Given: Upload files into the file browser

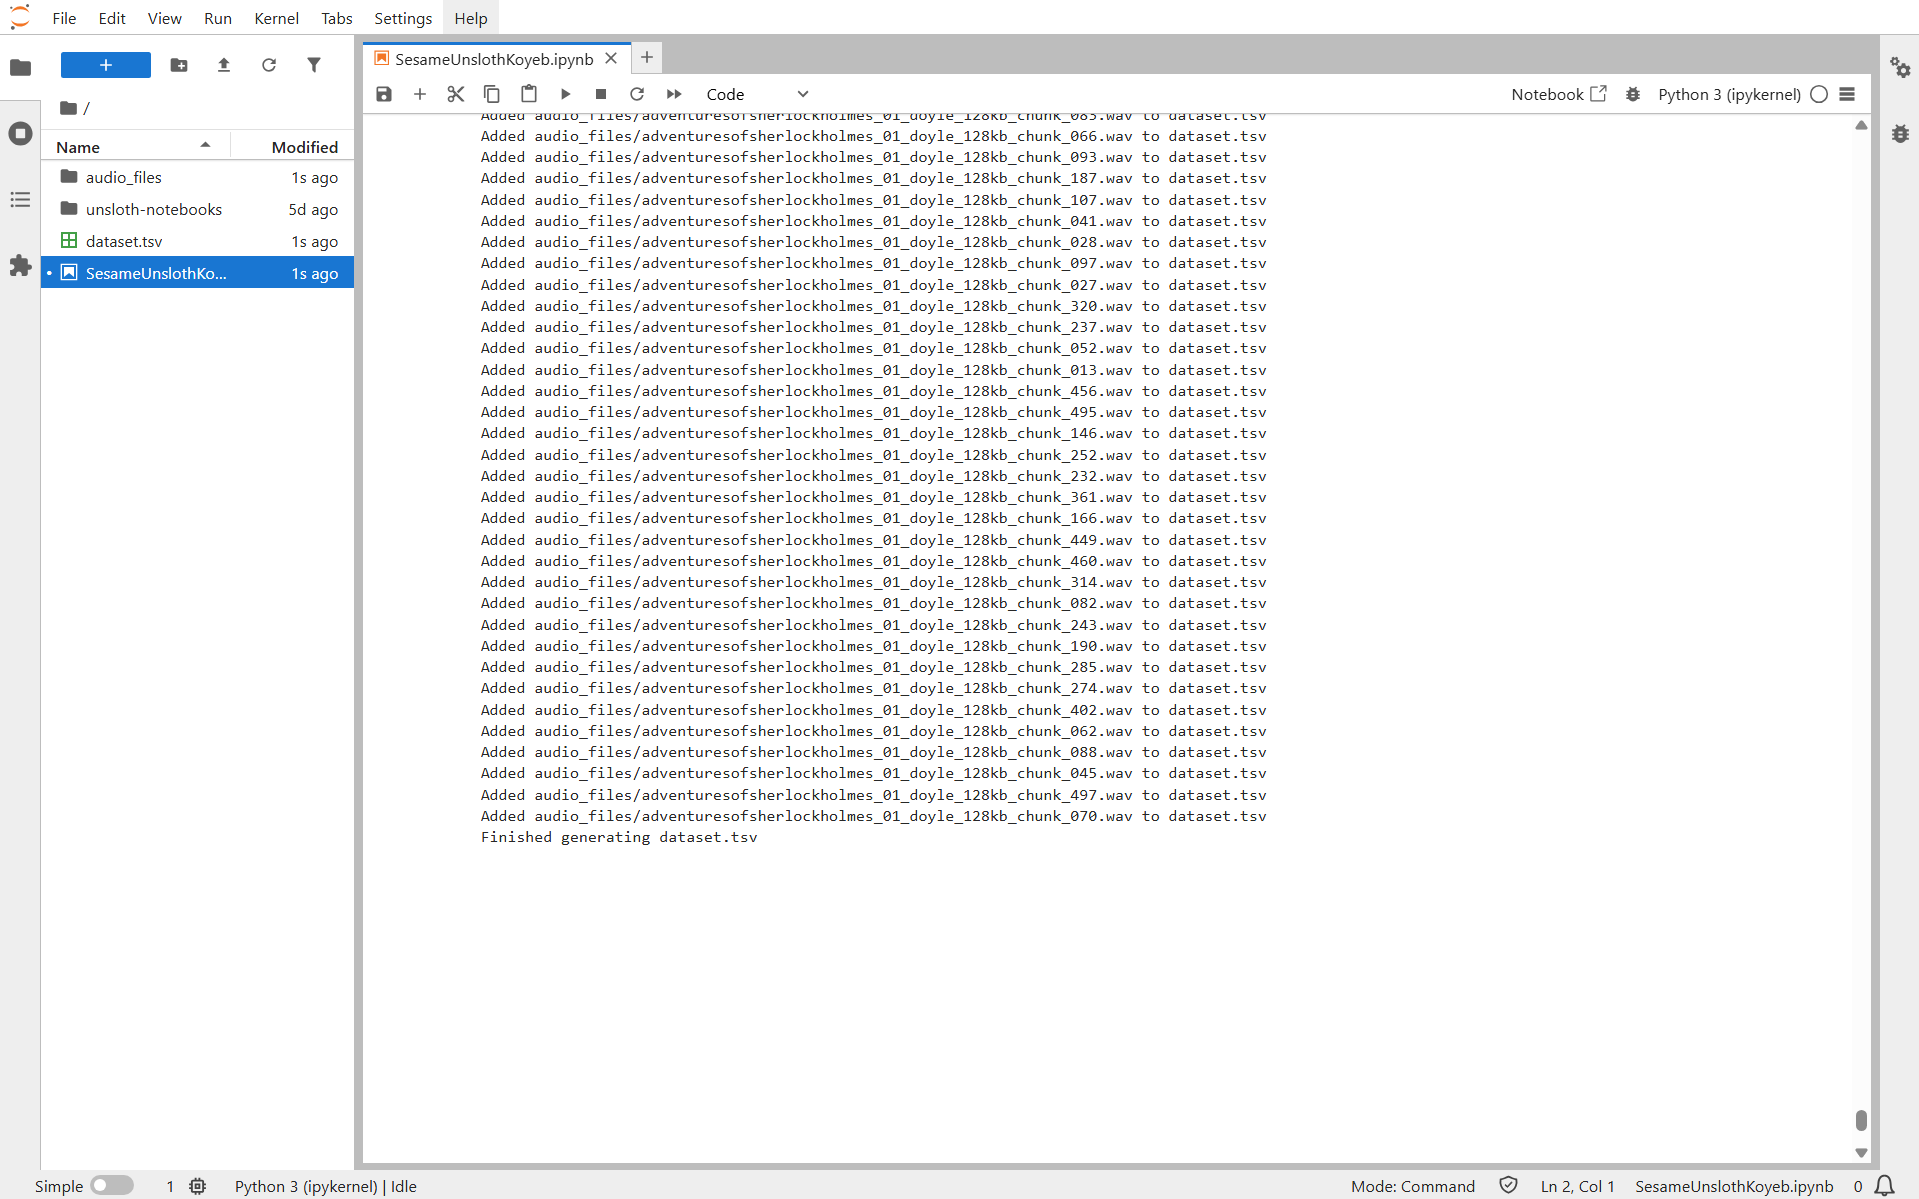Looking at the screenshot, I should tap(223, 65).
